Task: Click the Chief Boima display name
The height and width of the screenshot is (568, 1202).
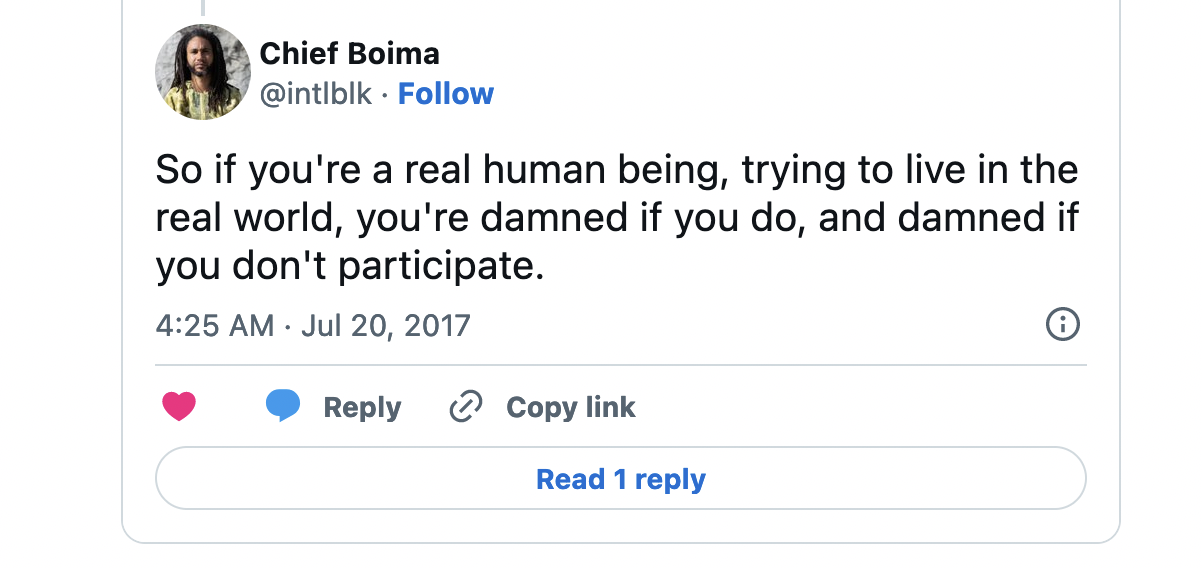Action: (x=349, y=53)
